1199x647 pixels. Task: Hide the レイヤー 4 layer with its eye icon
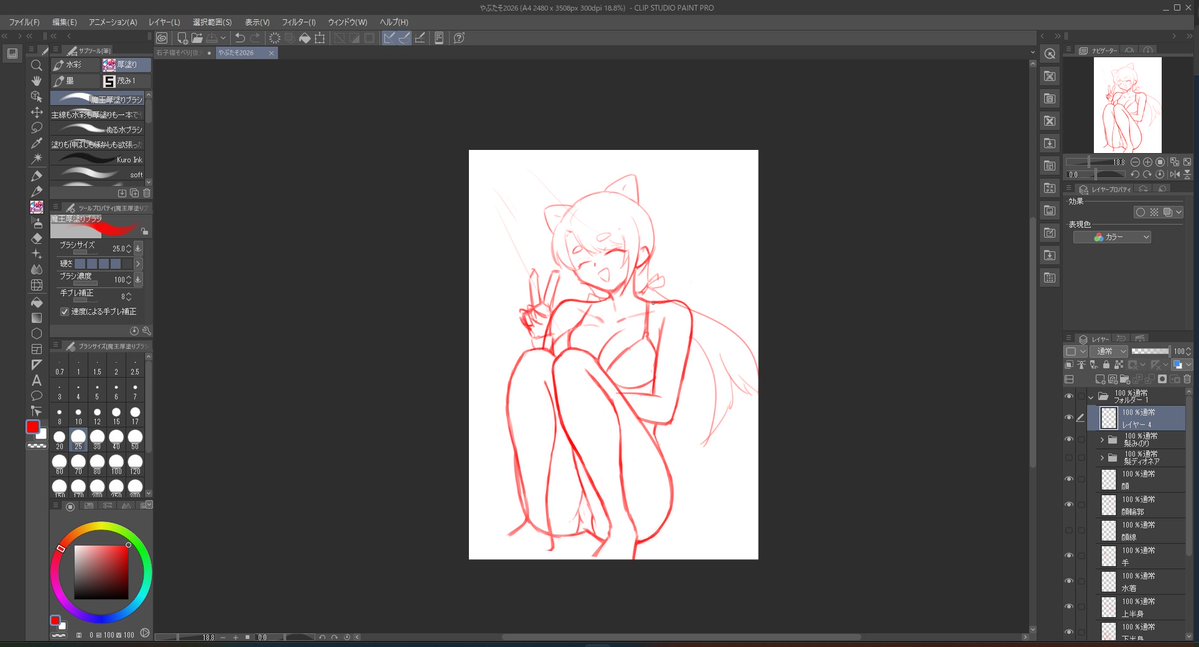click(1069, 418)
